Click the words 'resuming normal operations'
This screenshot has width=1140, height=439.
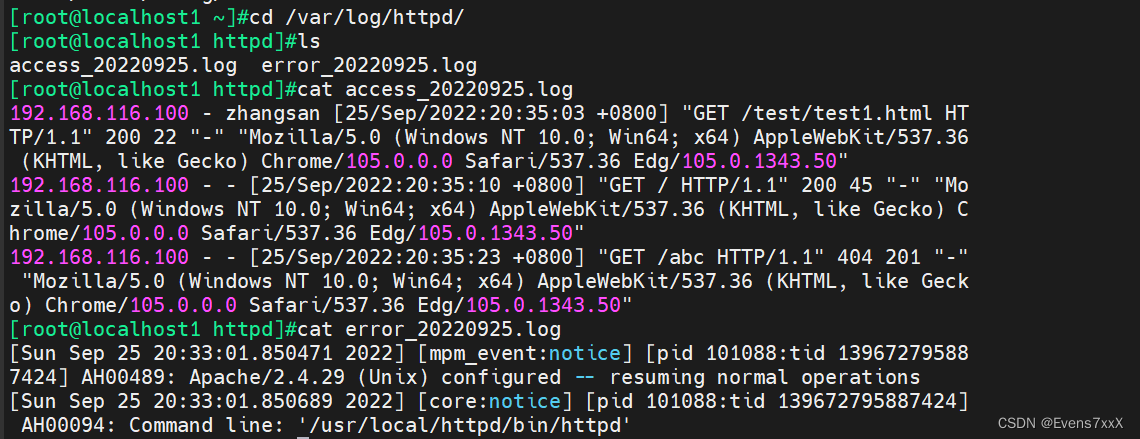(x=764, y=377)
